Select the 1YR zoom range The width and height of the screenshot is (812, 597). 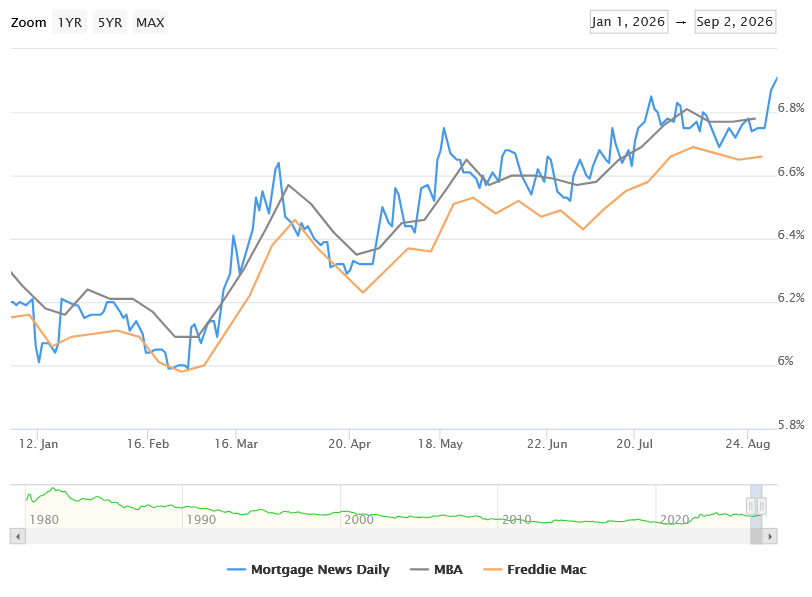tap(69, 22)
